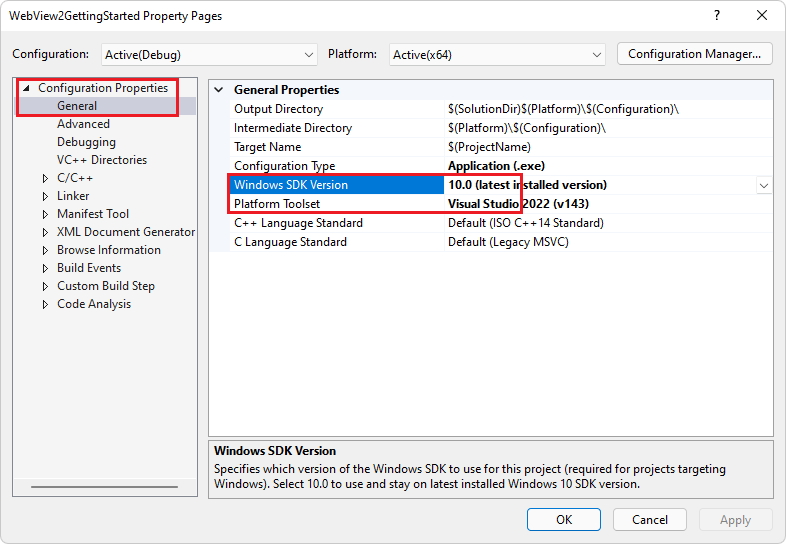Select the Linker tree label
This screenshot has height=544, width=786.
73,196
